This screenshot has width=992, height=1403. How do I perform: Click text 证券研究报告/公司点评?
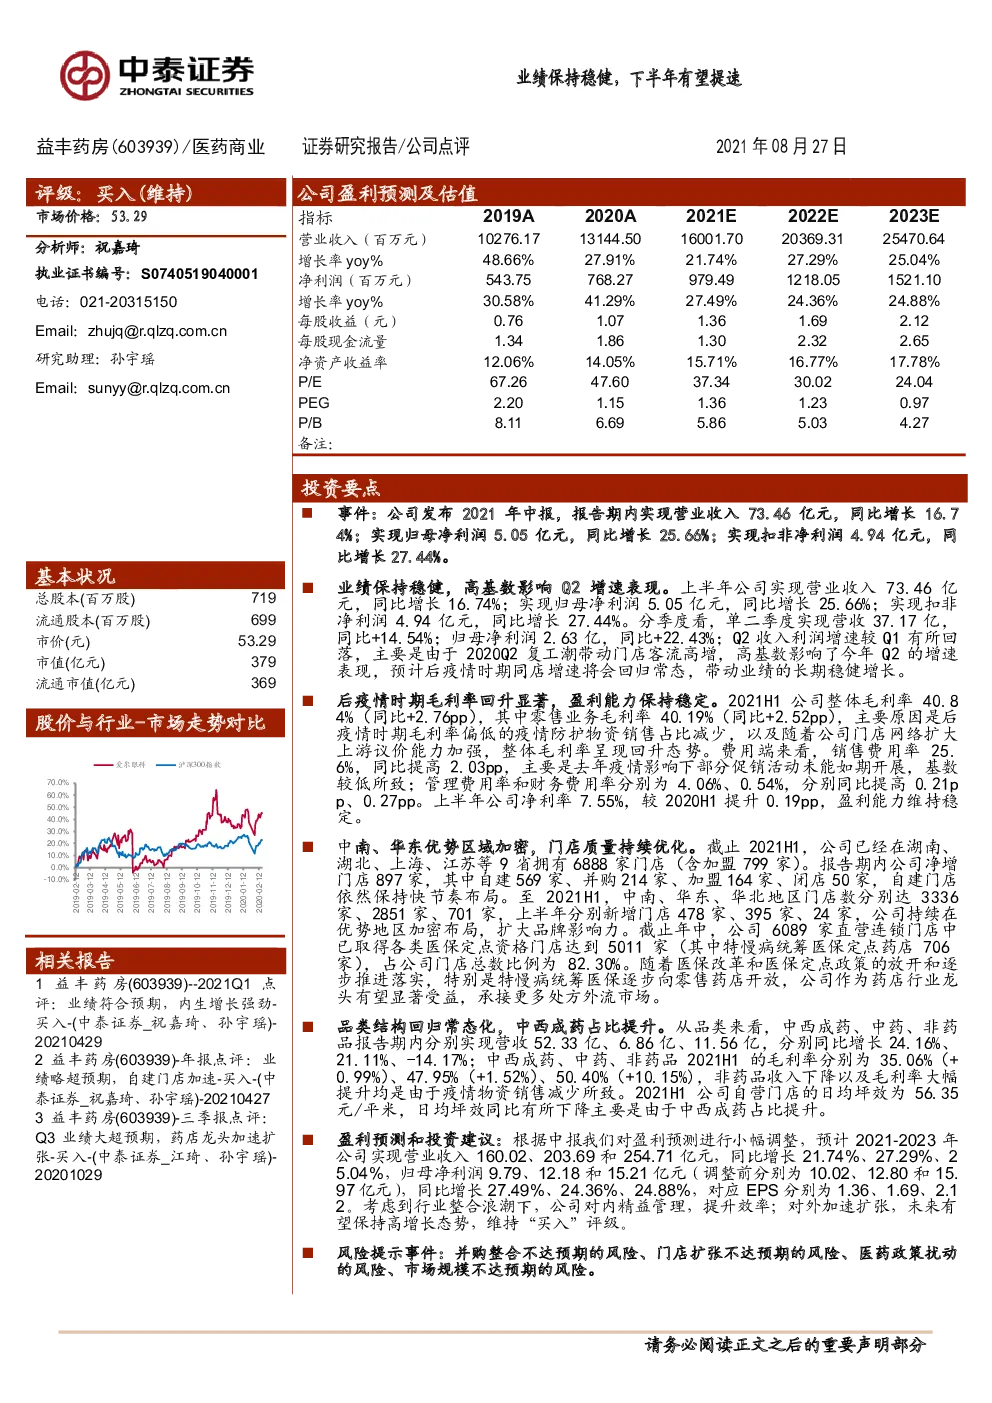tap(386, 147)
